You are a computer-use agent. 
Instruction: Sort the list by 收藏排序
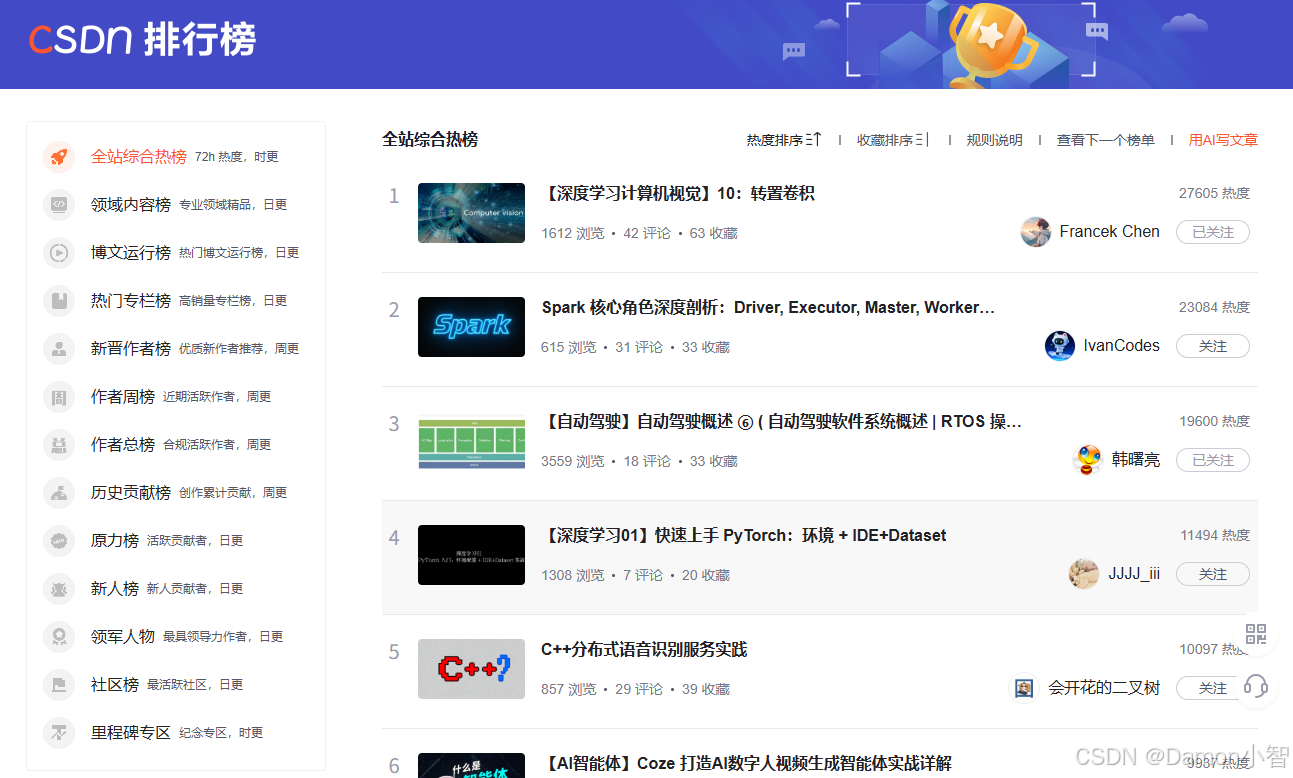(893, 140)
